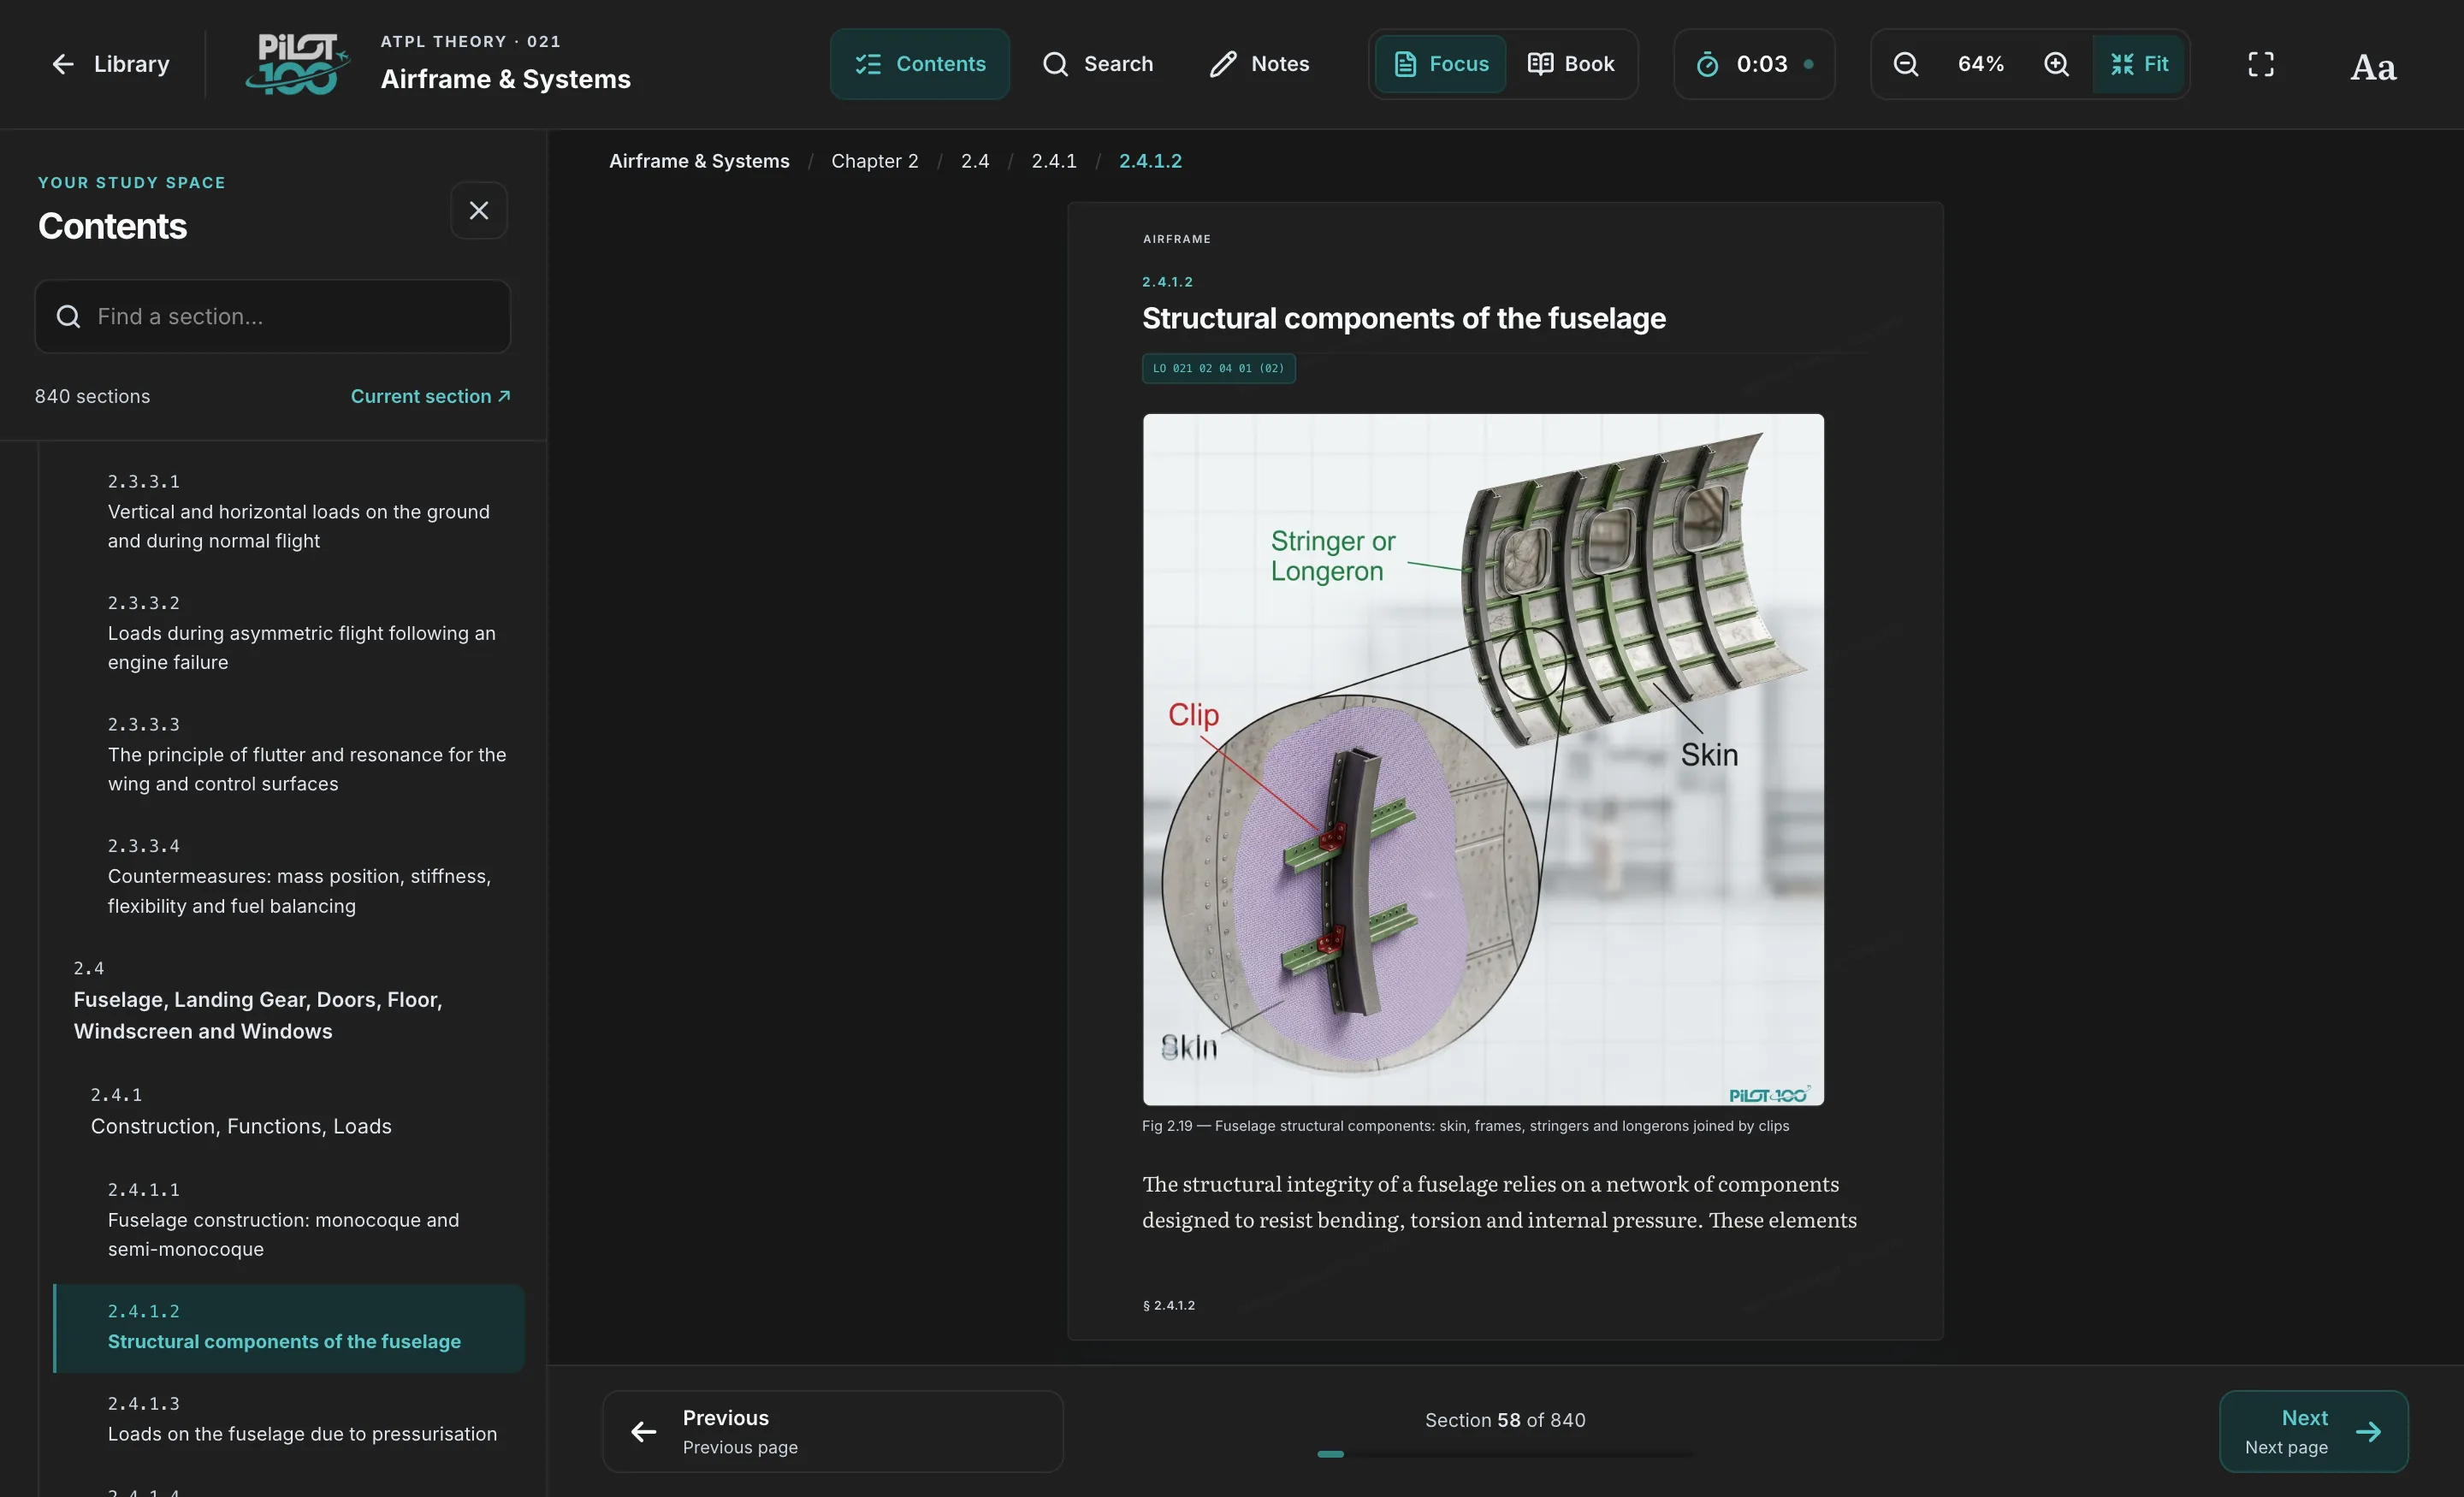Click the 2.4 breadcrumb
The image size is (2464, 1497).
tap(975, 161)
